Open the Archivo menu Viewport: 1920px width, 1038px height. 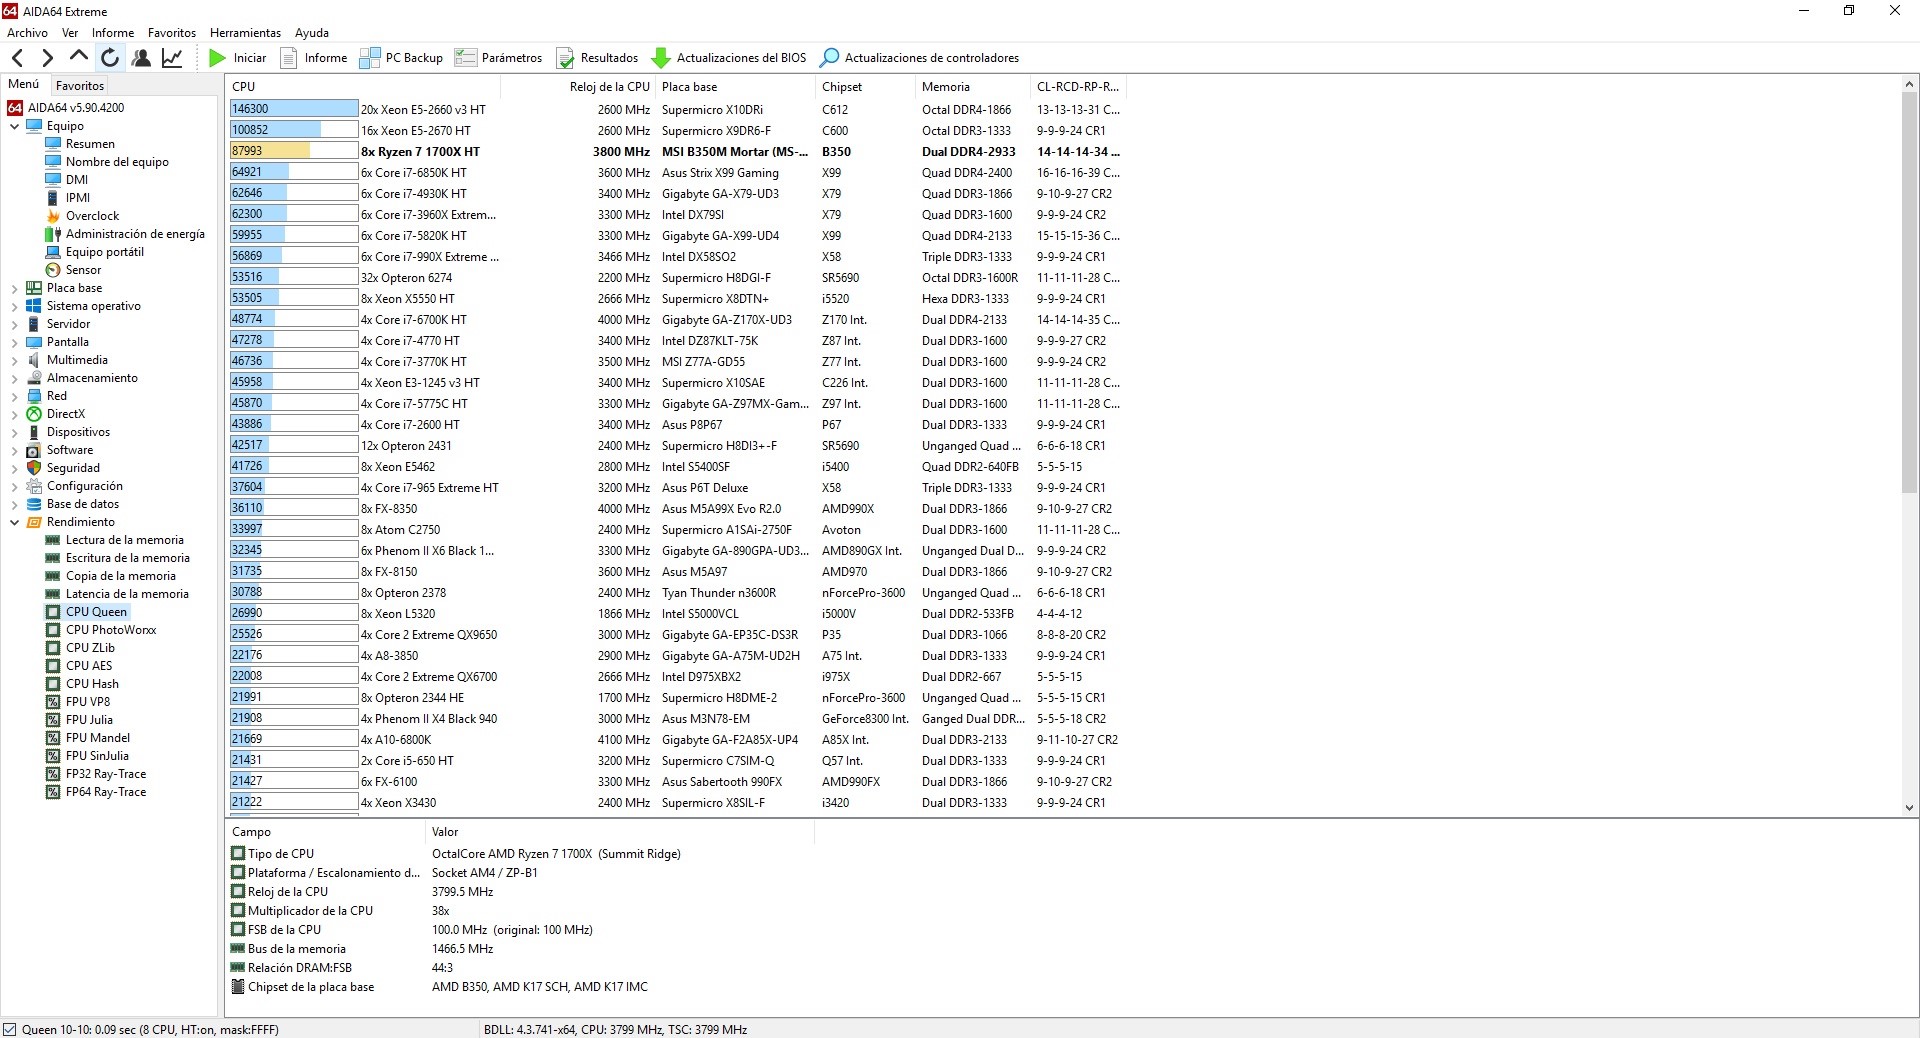coord(27,33)
